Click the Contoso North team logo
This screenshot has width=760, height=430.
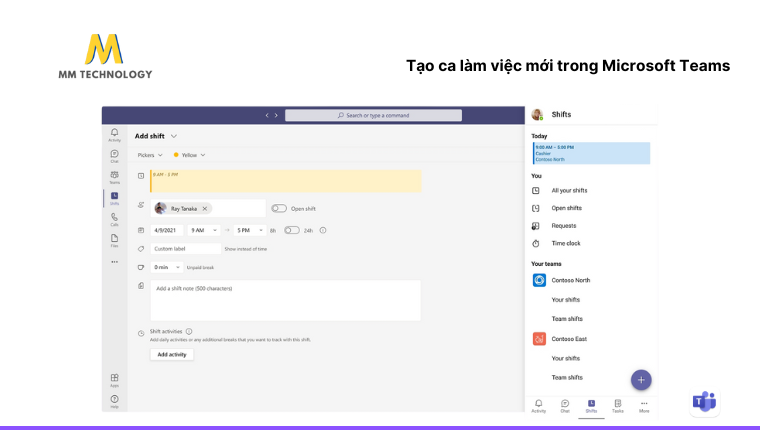[x=539, y=280]
